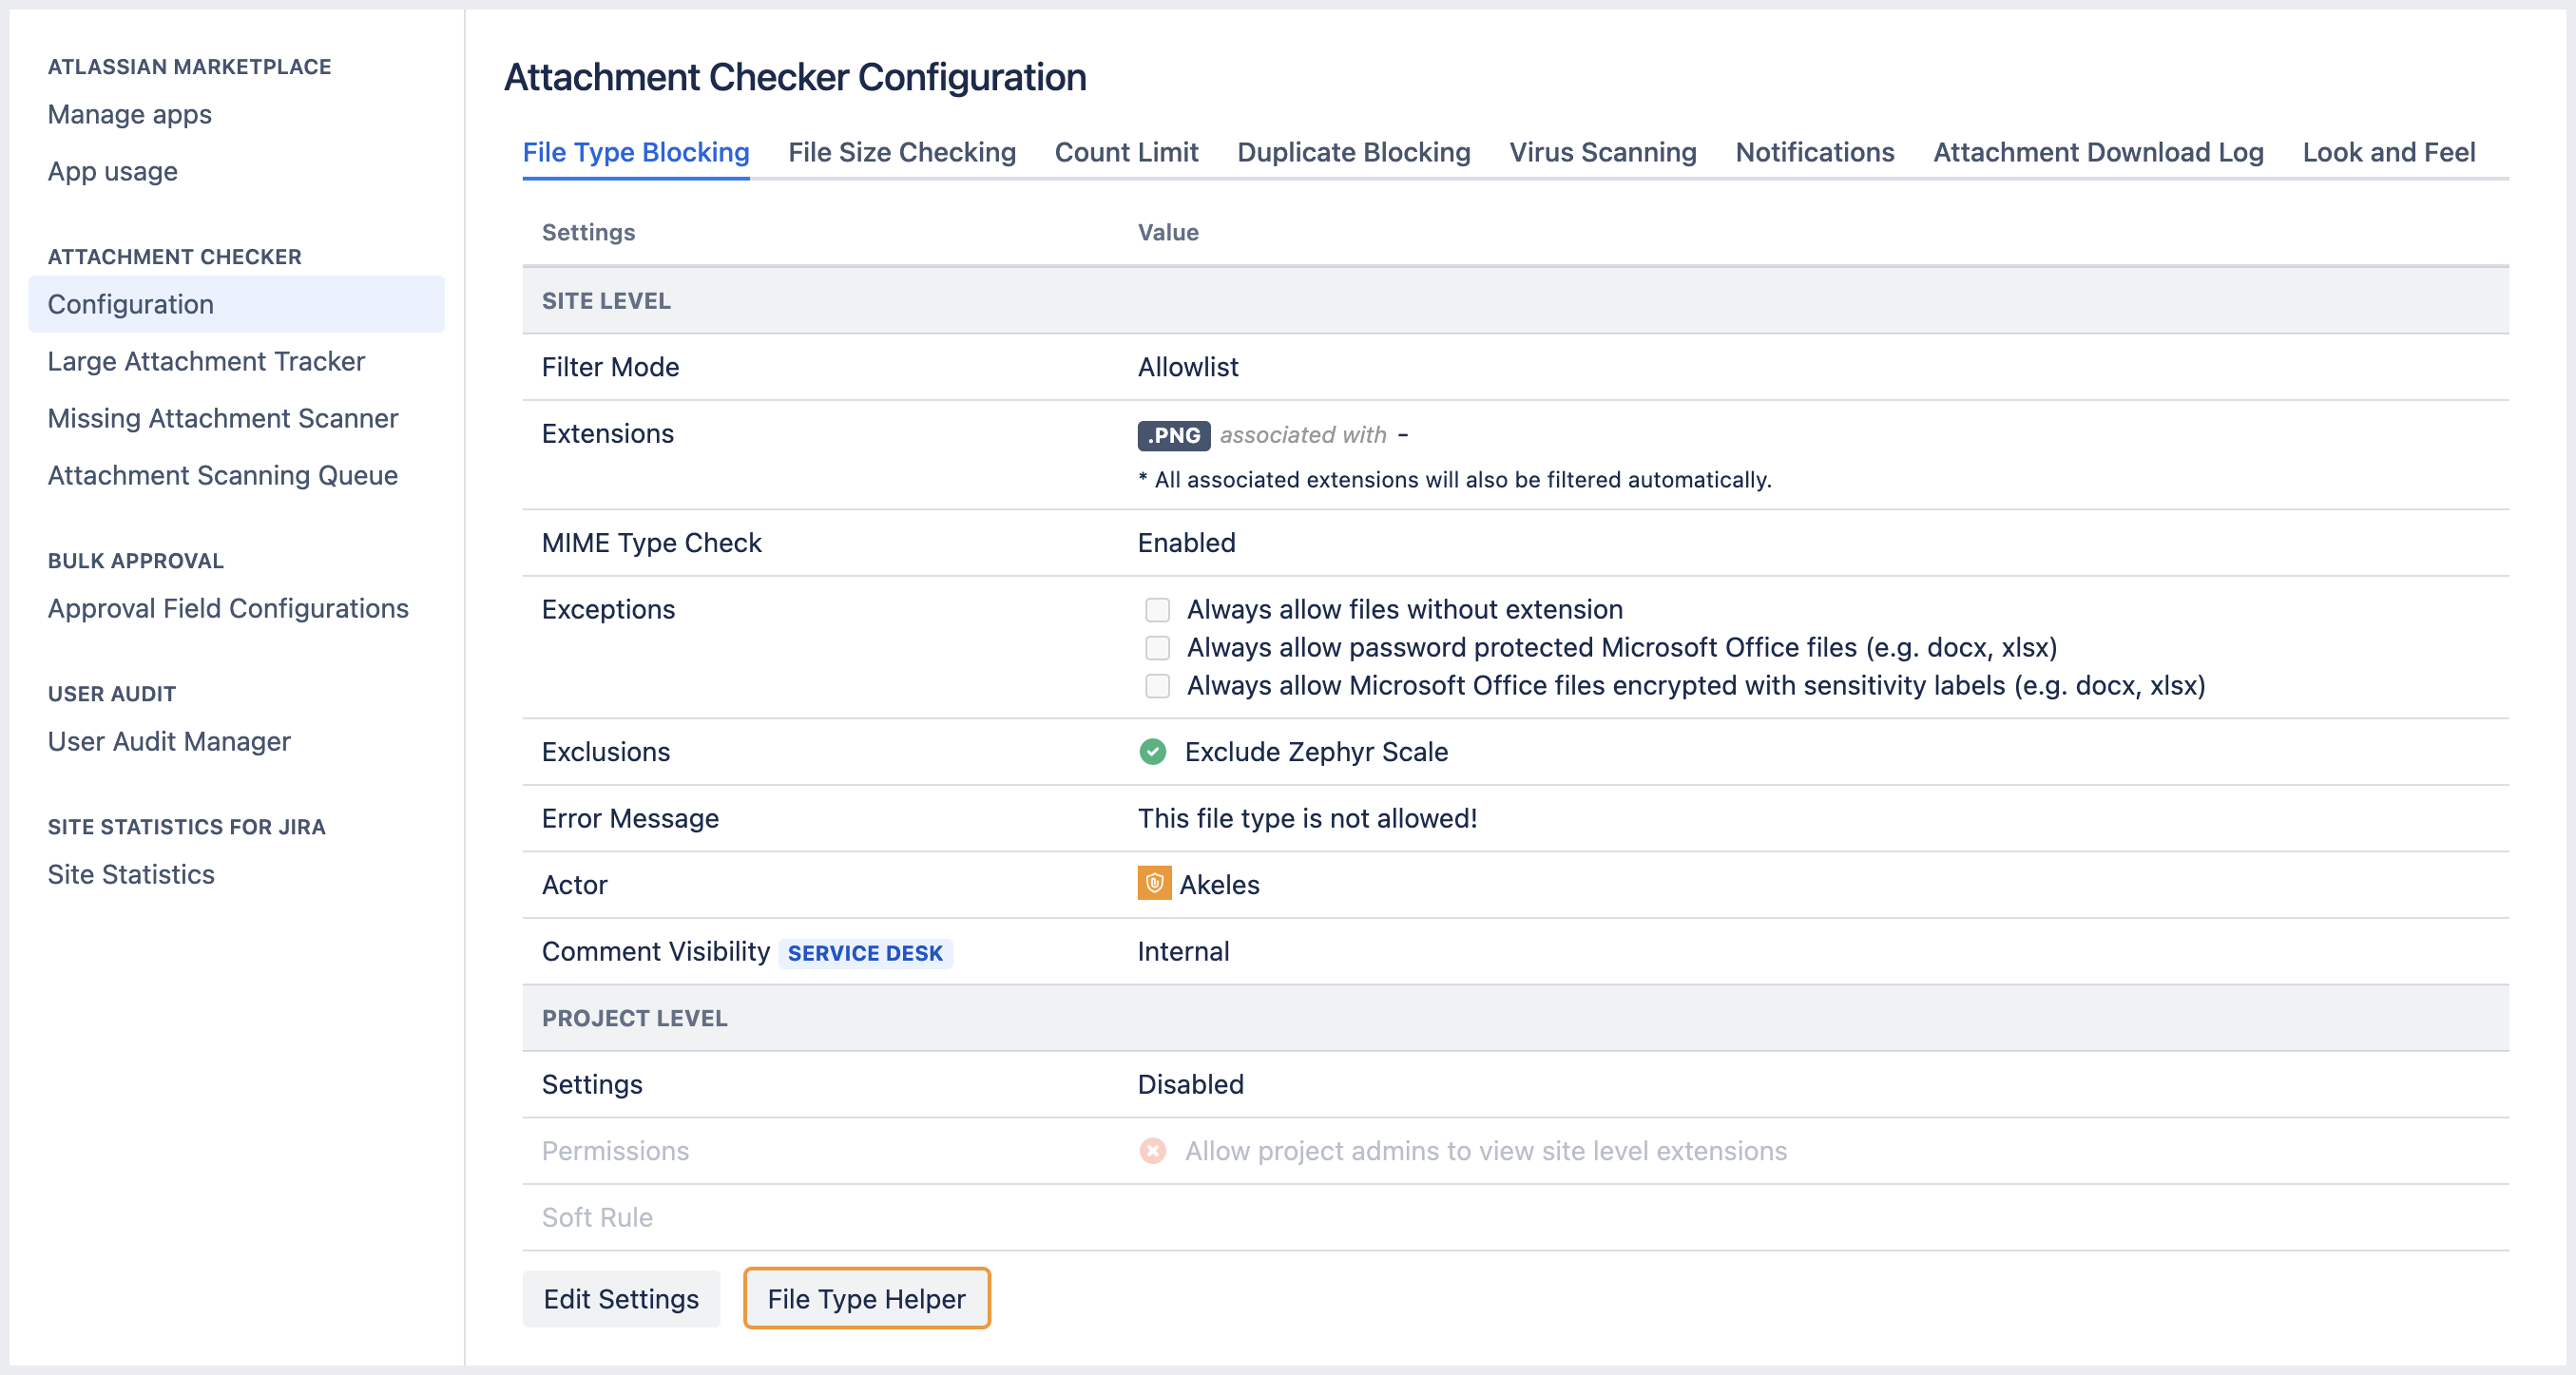The height and width of the screenshot is (1375, 2576).
Task: Click the red X icon beside Permissions
Action: 1152,1151
